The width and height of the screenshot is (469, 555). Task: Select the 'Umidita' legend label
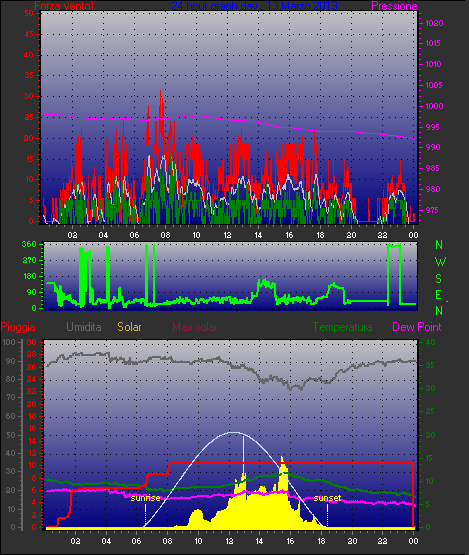[x=84, y=327]
